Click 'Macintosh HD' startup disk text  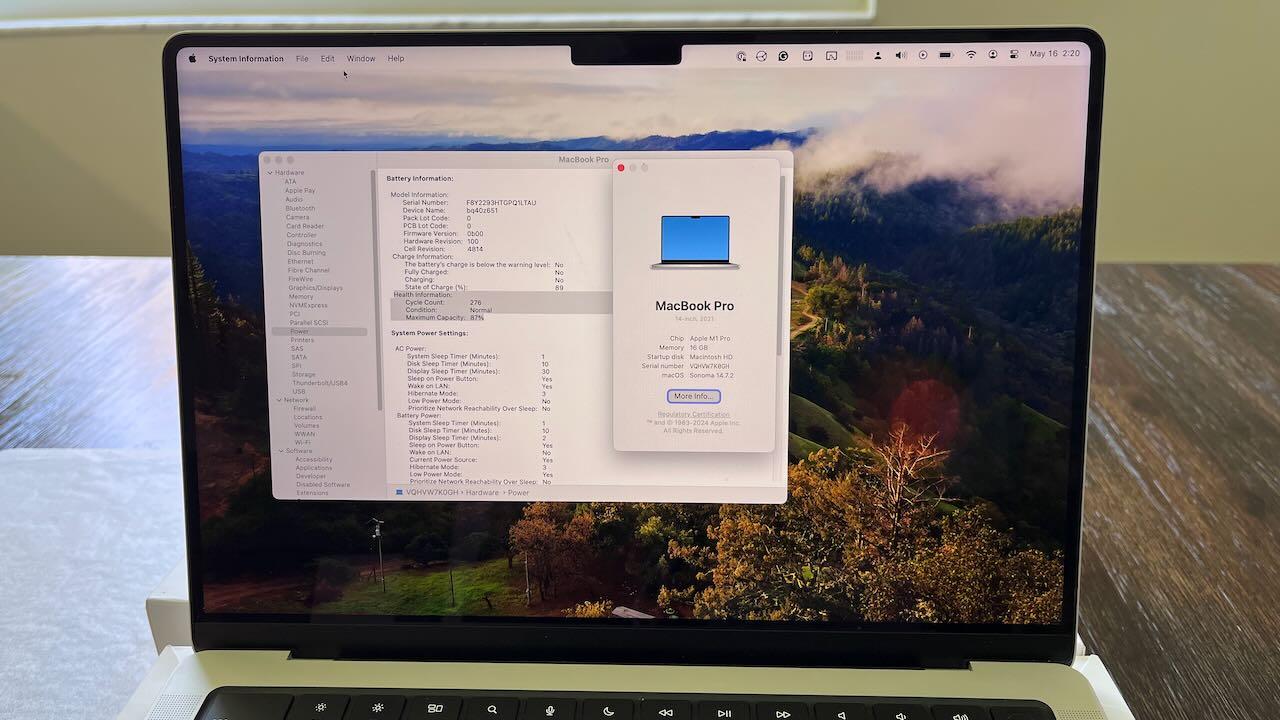pyautogui.click(x=711, y=357)
